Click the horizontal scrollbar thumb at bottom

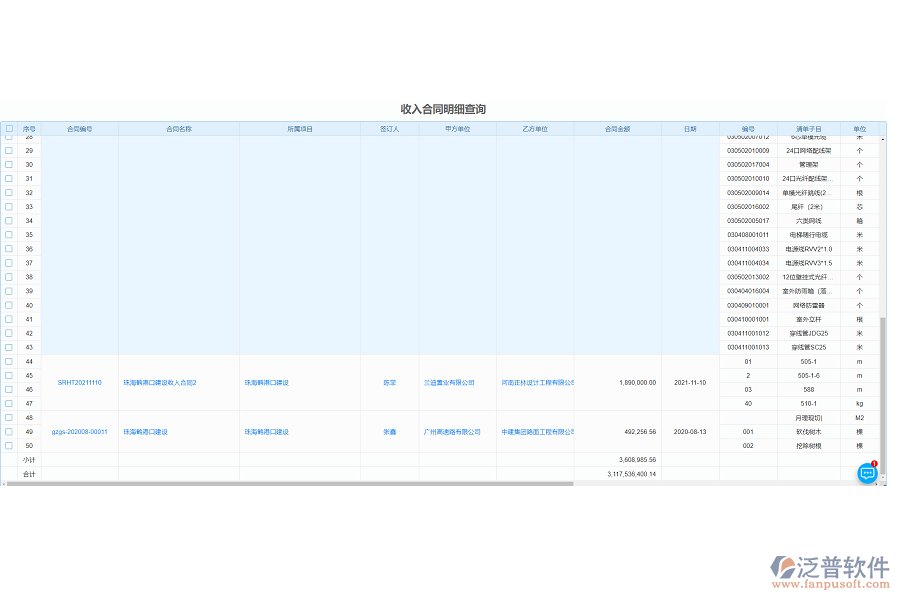pyautogui.click(x=290, y=484)
